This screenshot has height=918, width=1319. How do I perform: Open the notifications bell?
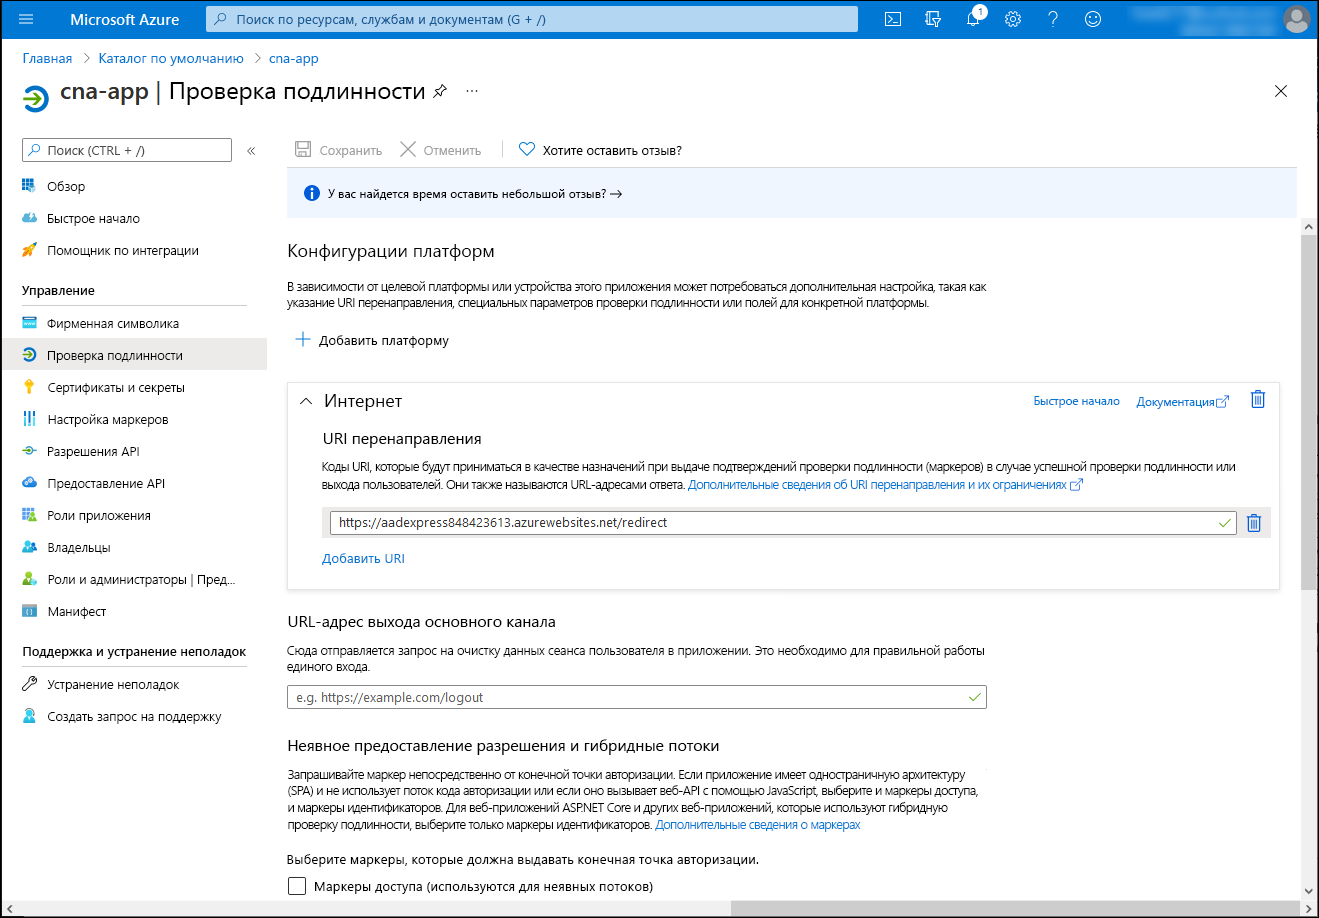coord(973,19)
